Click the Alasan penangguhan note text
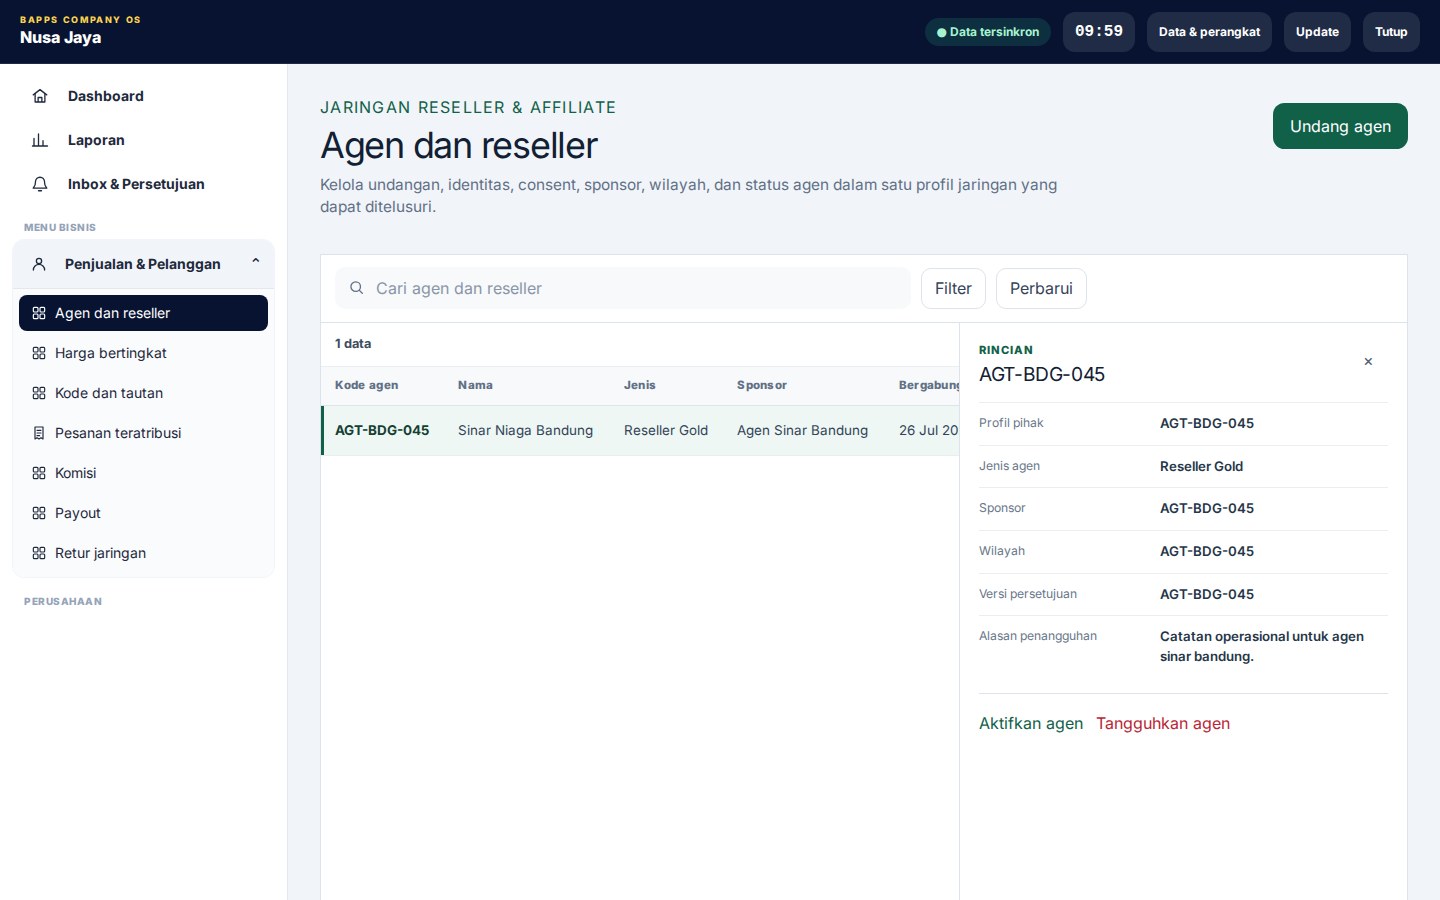 [1262, 646]
